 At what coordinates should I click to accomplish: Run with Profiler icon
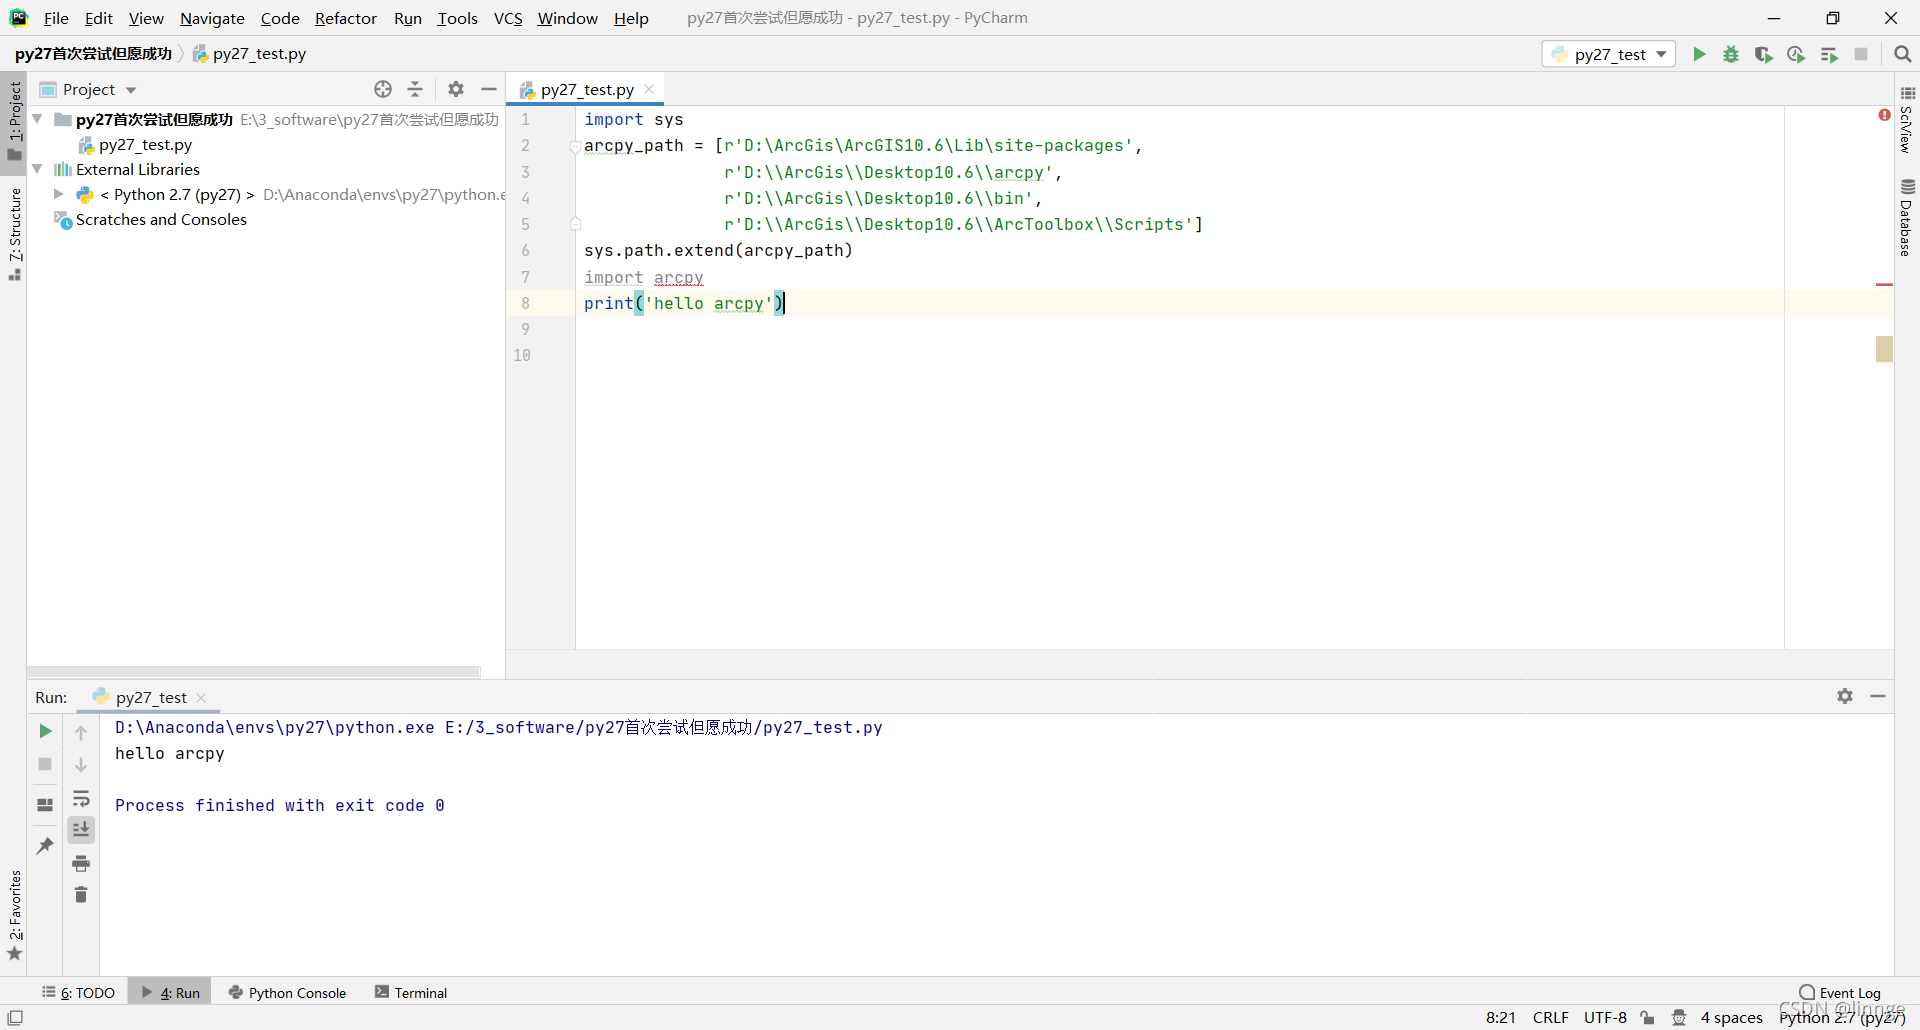coord(1796,54)
